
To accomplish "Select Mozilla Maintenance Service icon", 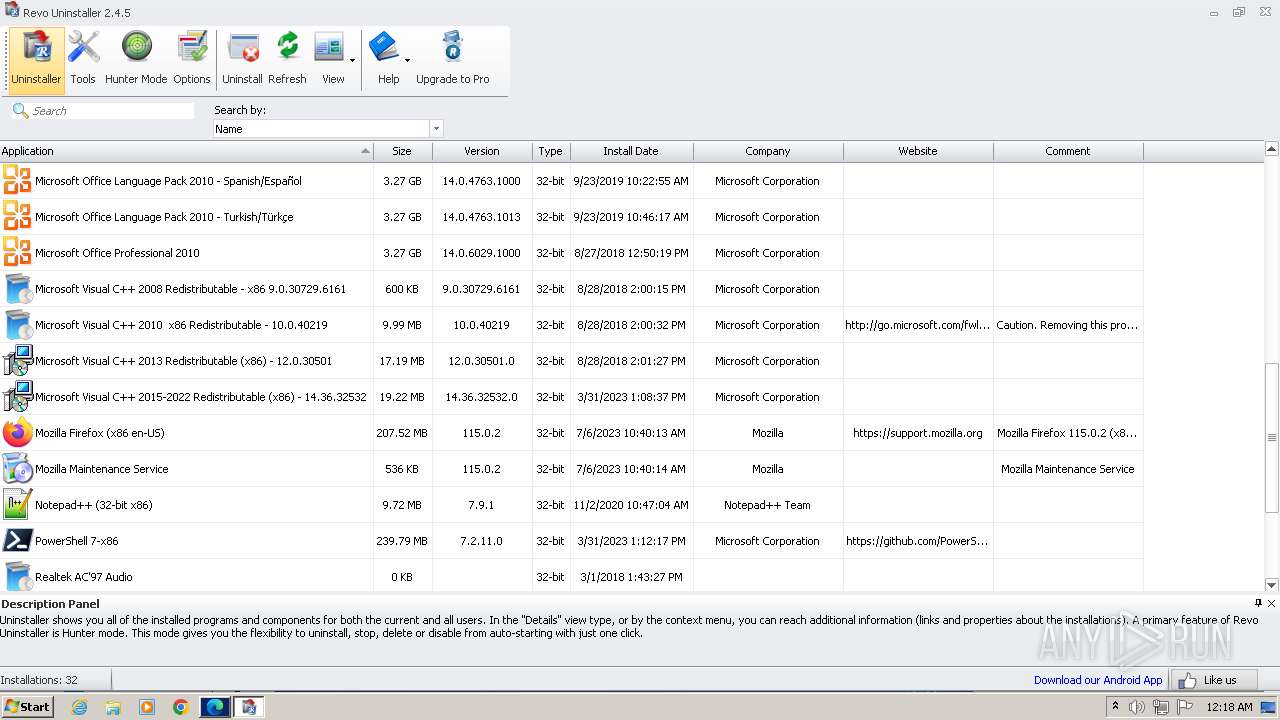I will point(17,468).
